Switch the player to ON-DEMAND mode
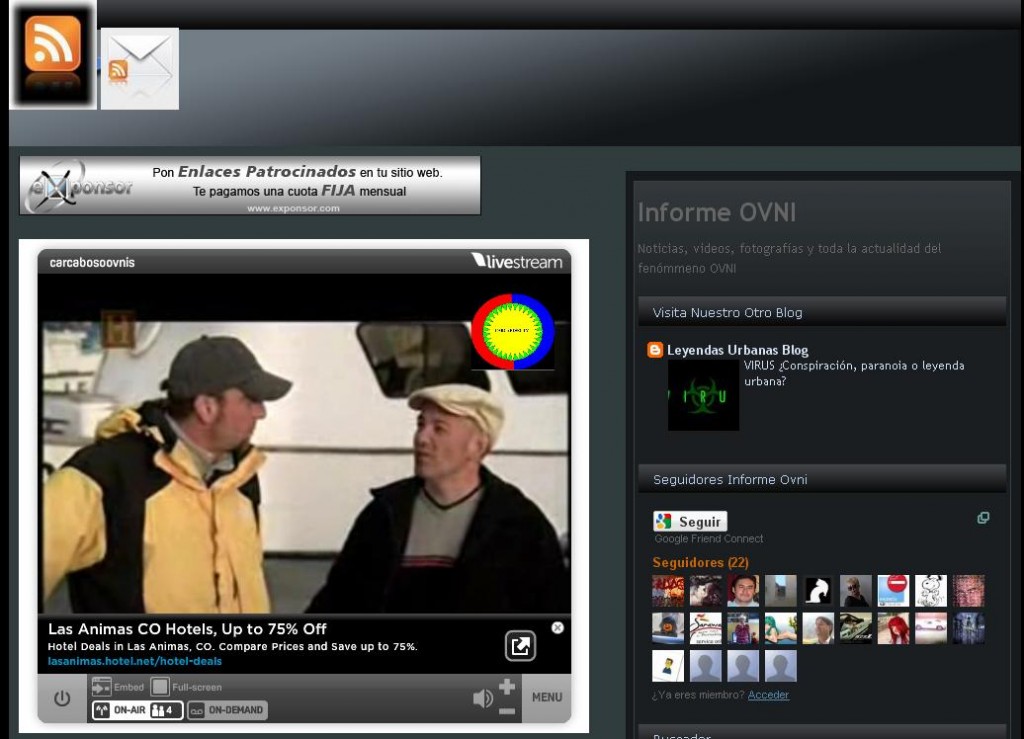Image resolution: width=1024 pixels, height=739 pixels. [227, 710]
